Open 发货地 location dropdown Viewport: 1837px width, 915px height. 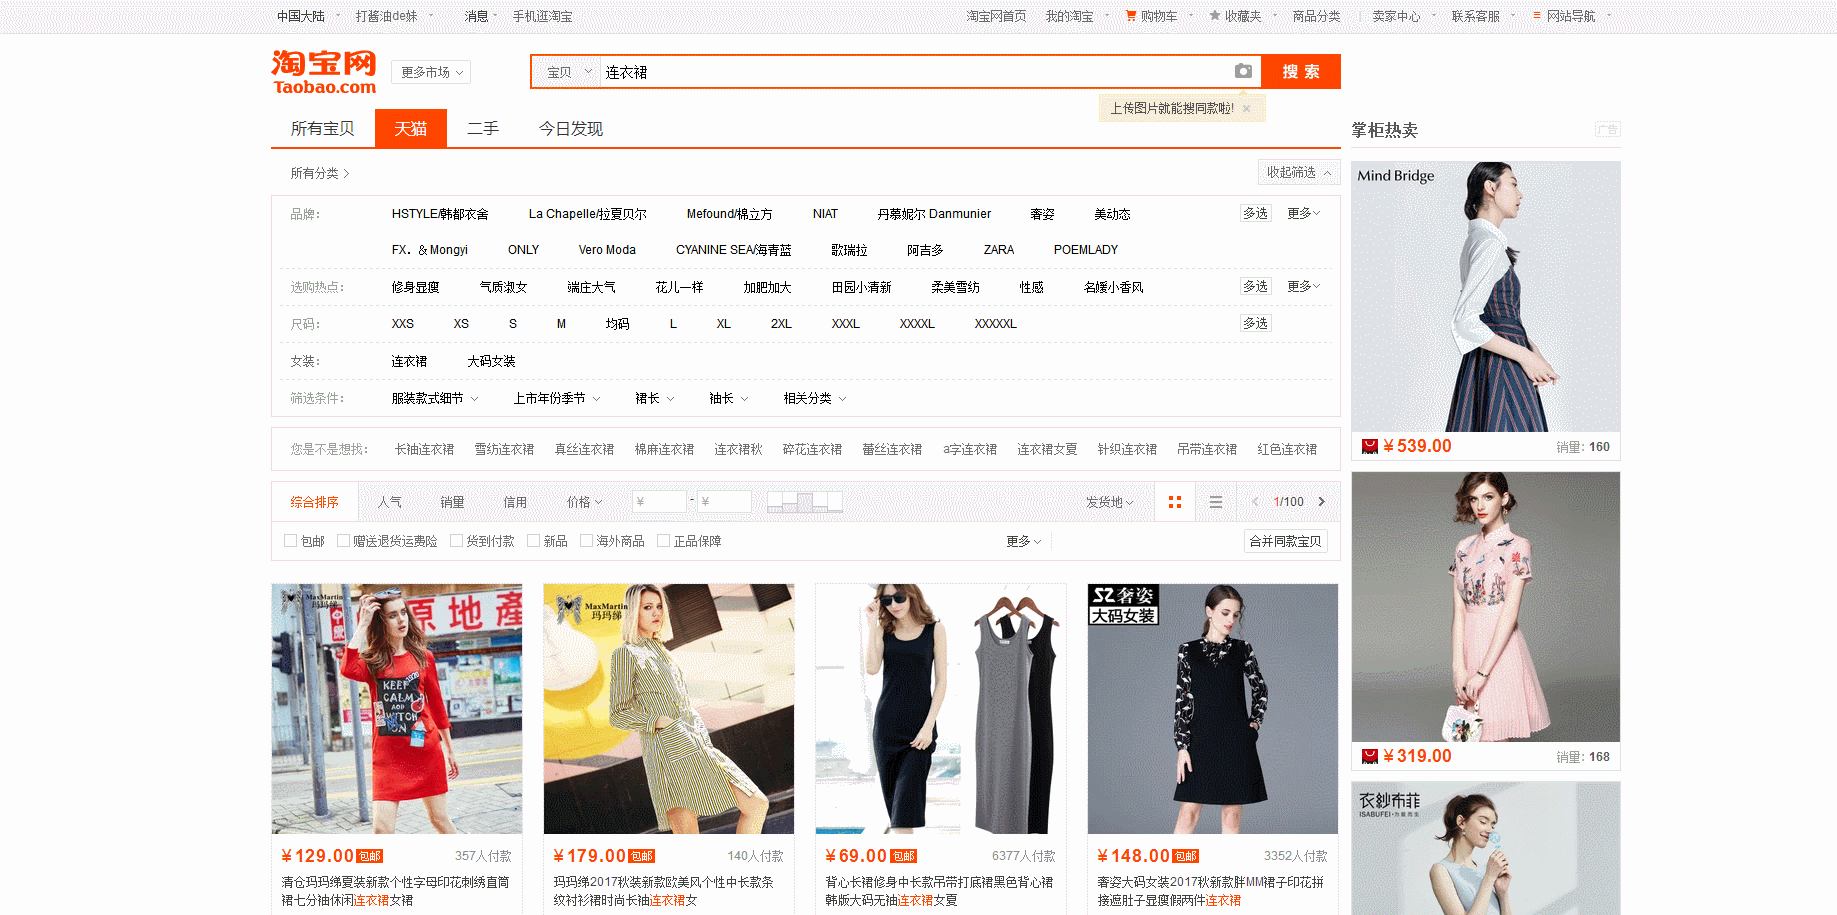coord(1110,502)
